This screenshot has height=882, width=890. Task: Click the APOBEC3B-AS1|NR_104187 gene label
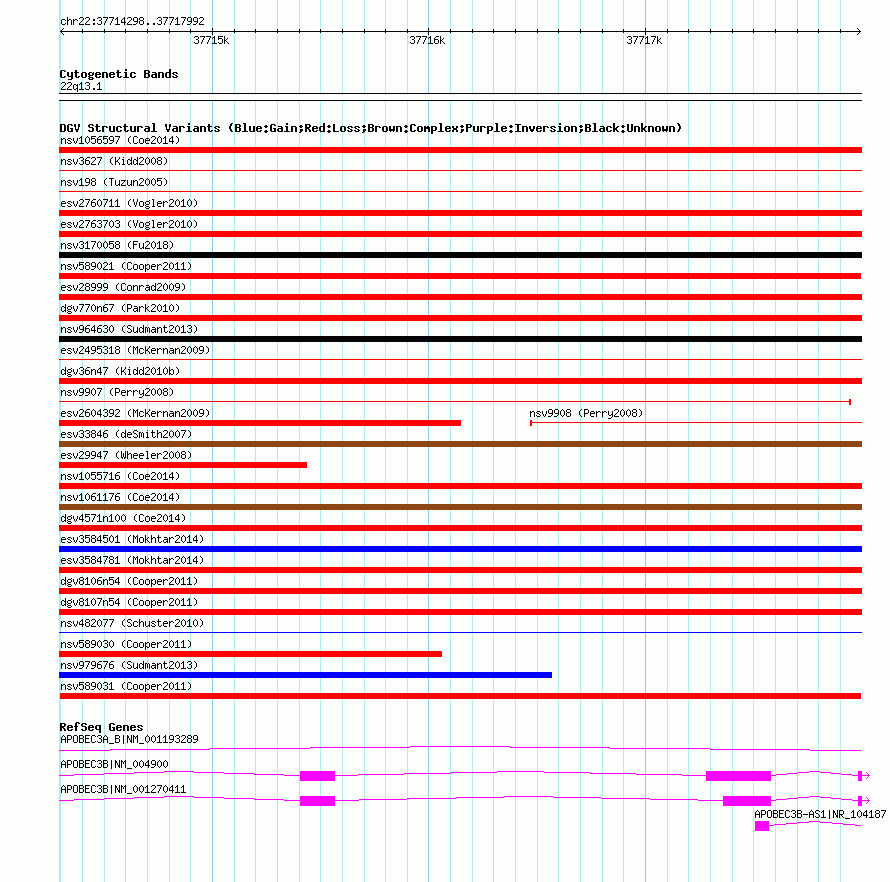820,814
